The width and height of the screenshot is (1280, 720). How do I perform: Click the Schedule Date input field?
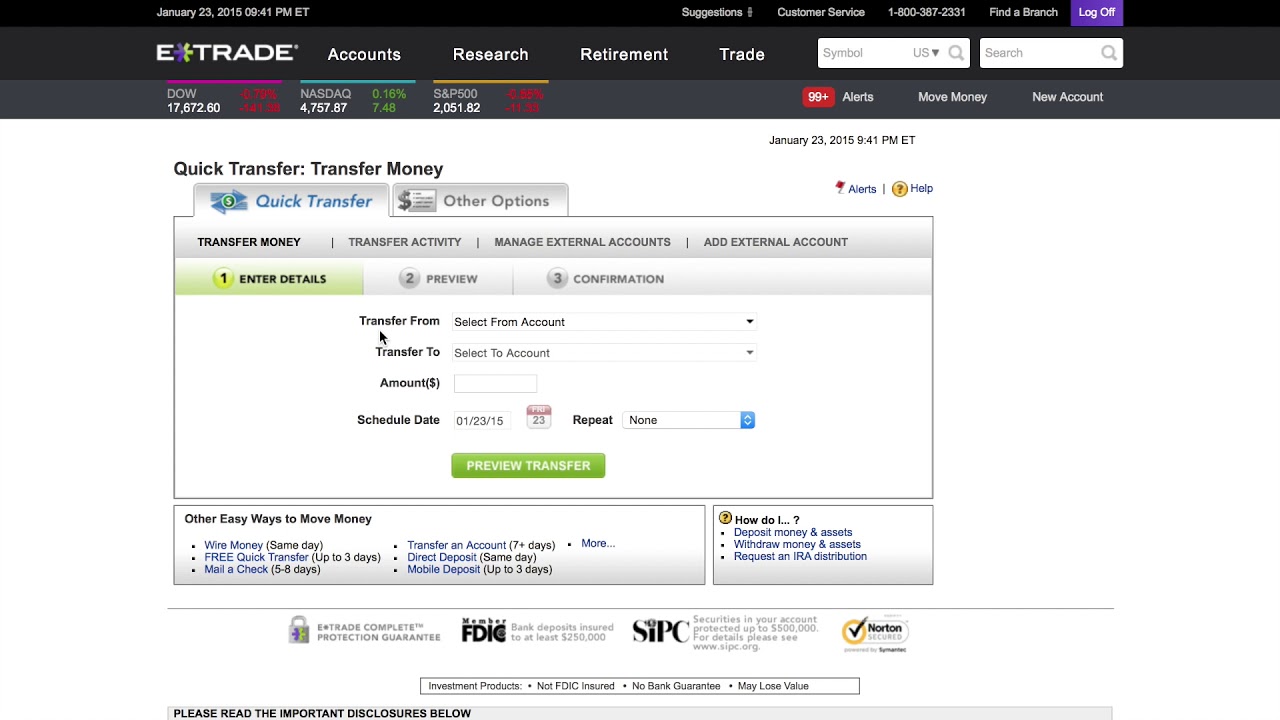(483, 420)
